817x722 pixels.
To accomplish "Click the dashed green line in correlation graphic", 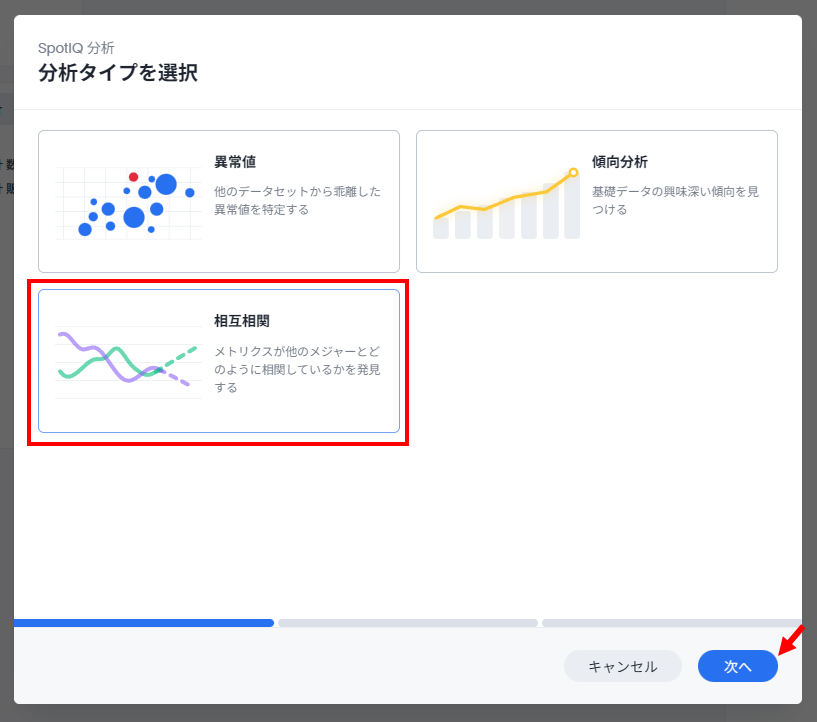I will point(181,355).
